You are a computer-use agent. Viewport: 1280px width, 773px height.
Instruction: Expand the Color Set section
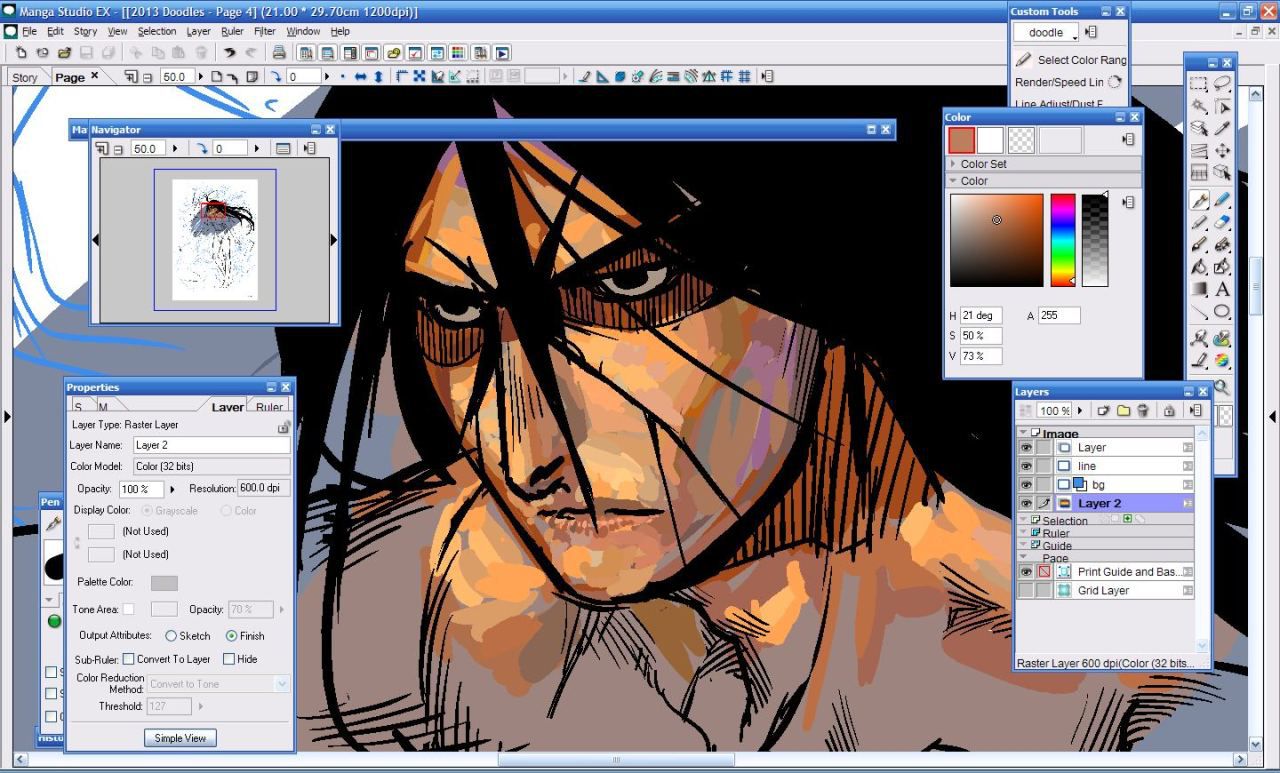(953, 164)
